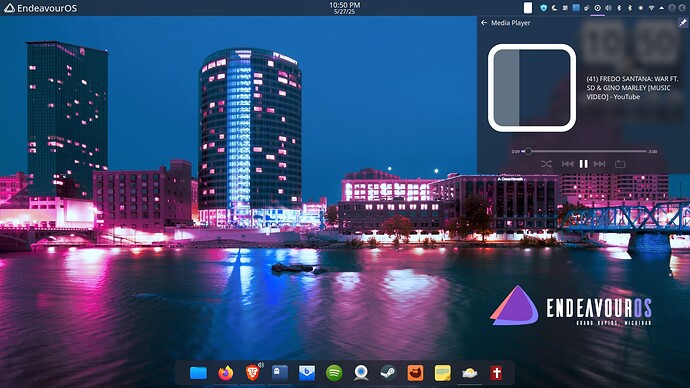Image resolution: width=690 pixels, height=388 pixels.
Task: Click the album art placeholder thumbnail
Action: coord(532,88)
